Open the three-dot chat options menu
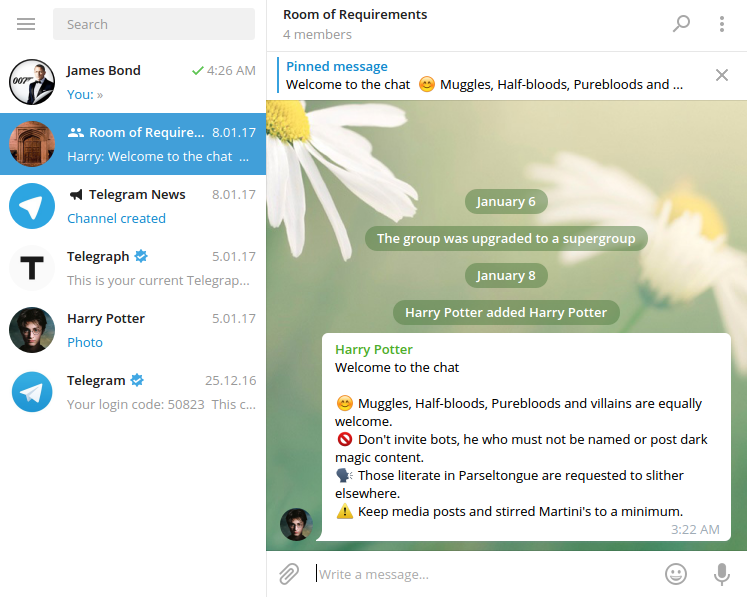 point(722,24)
